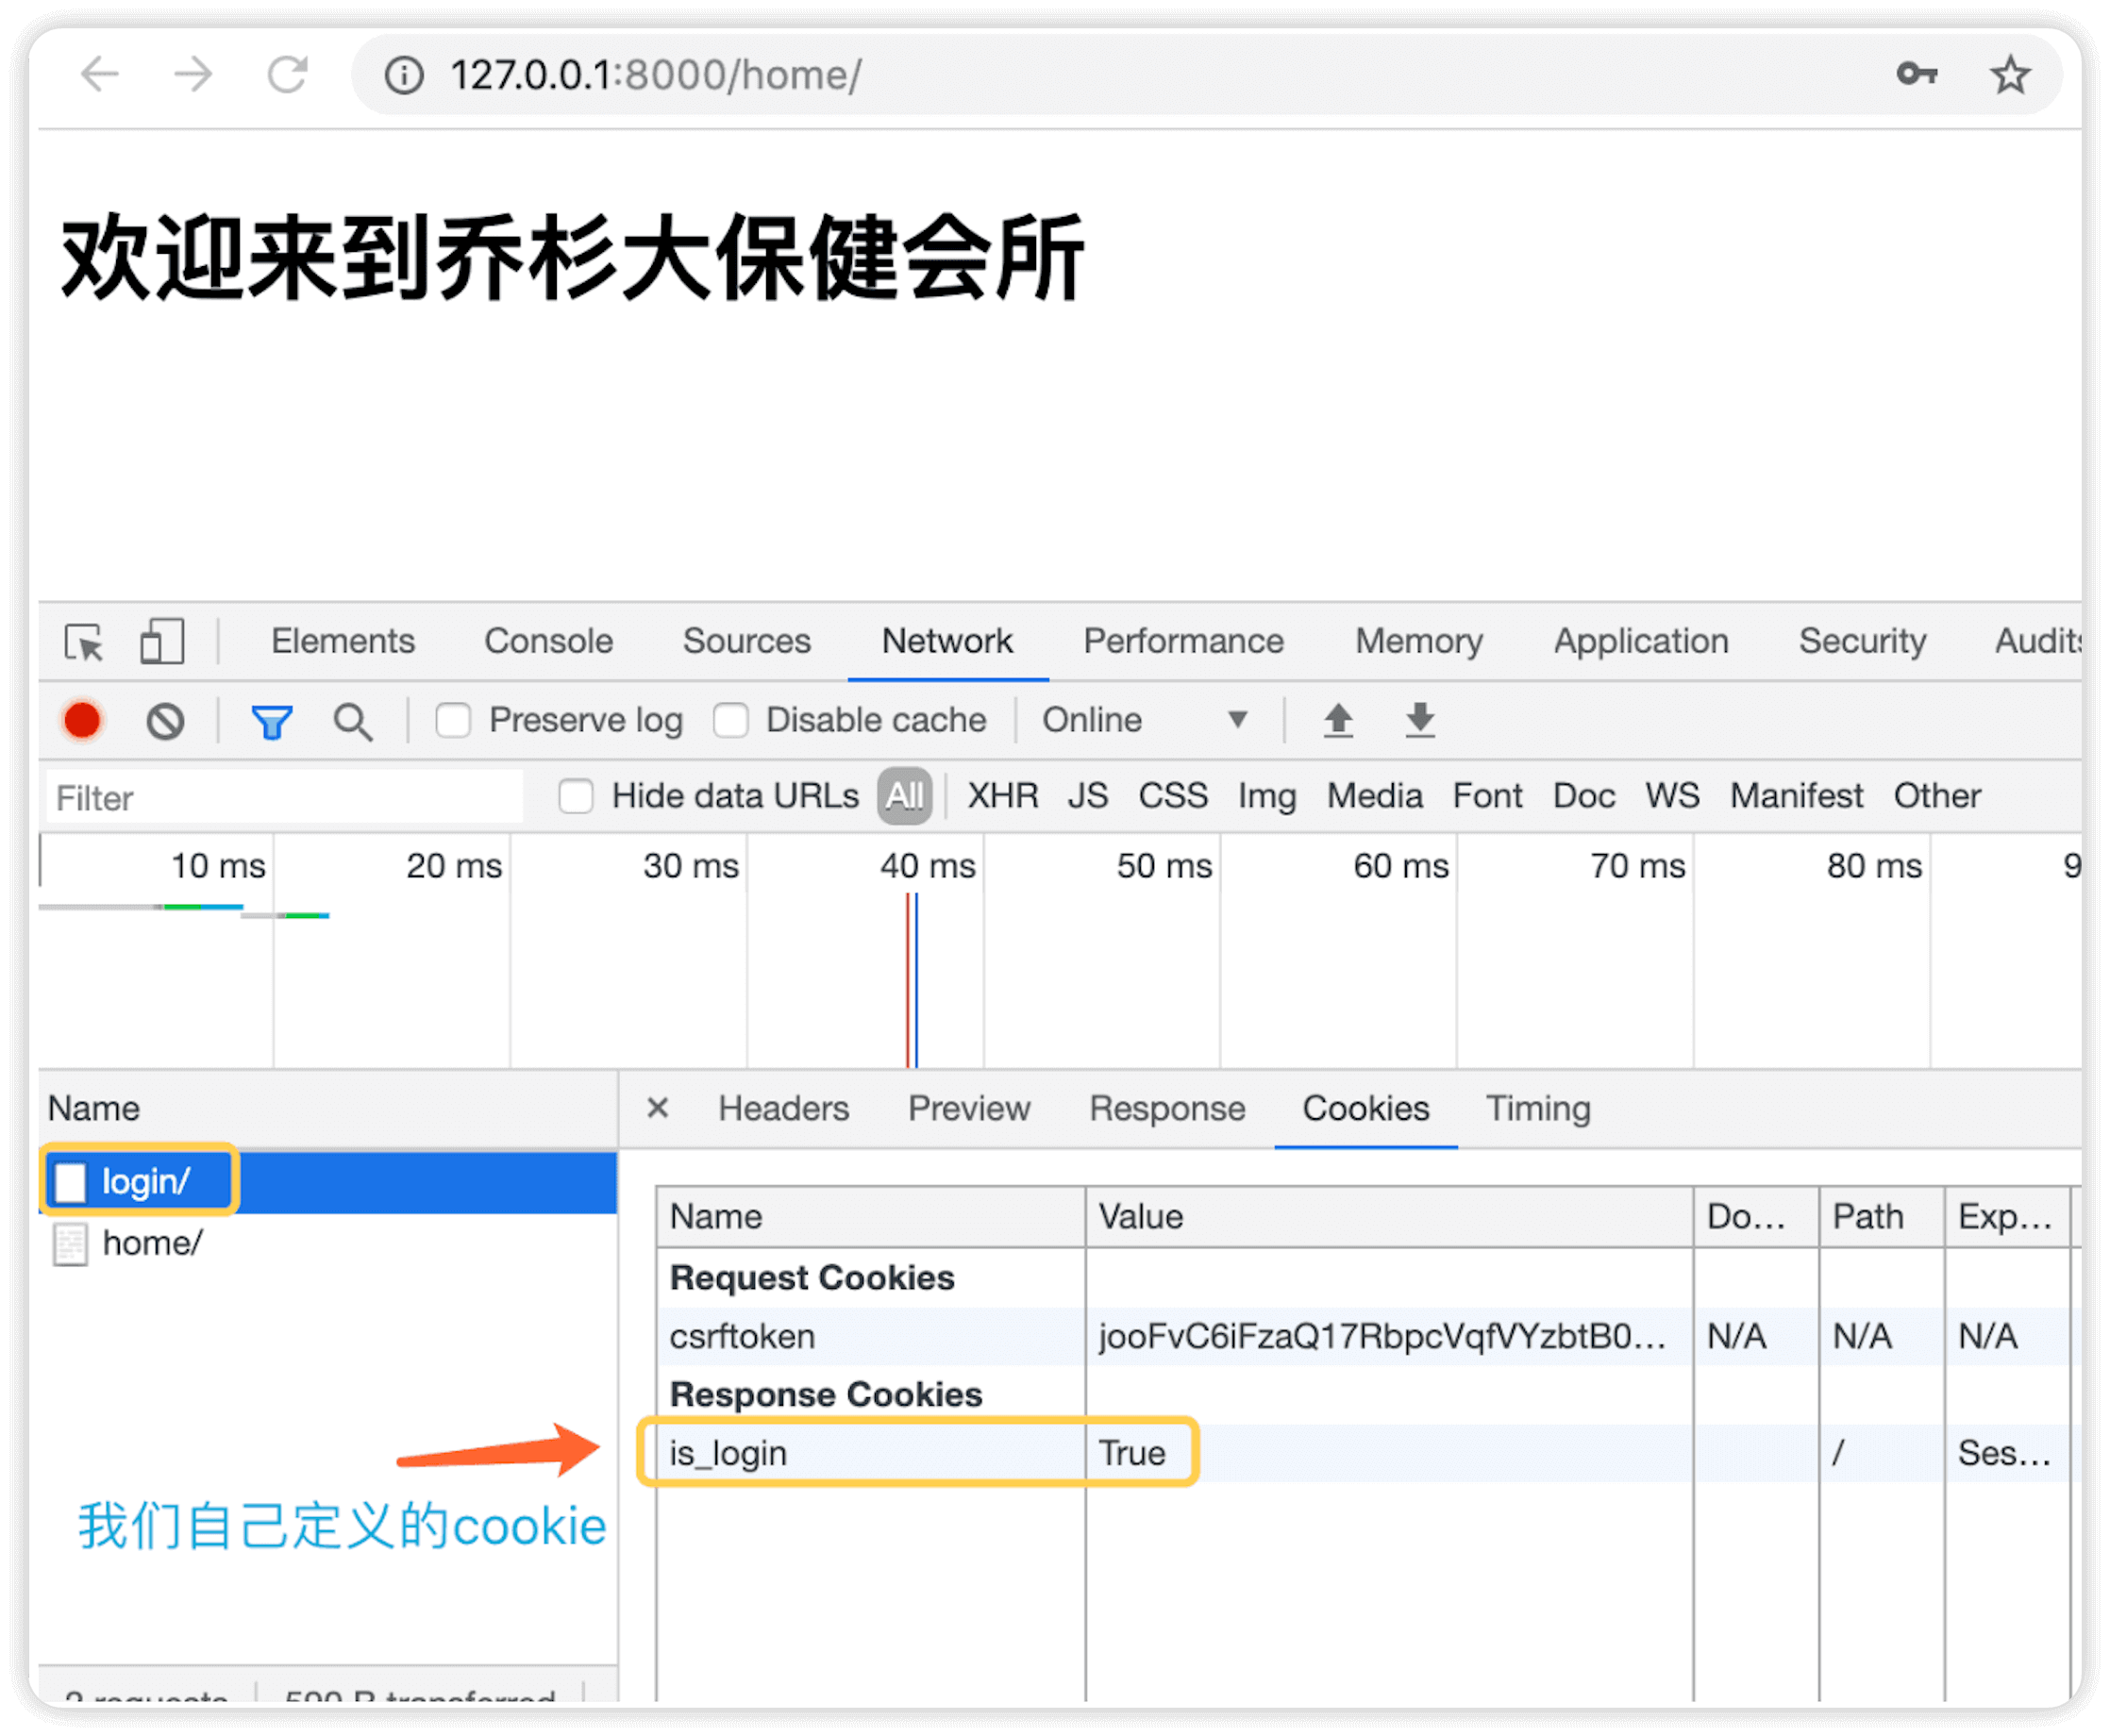Filter requests by Manifest
Viewport: 2110px width, 1736px height.
pos(1797,796)
